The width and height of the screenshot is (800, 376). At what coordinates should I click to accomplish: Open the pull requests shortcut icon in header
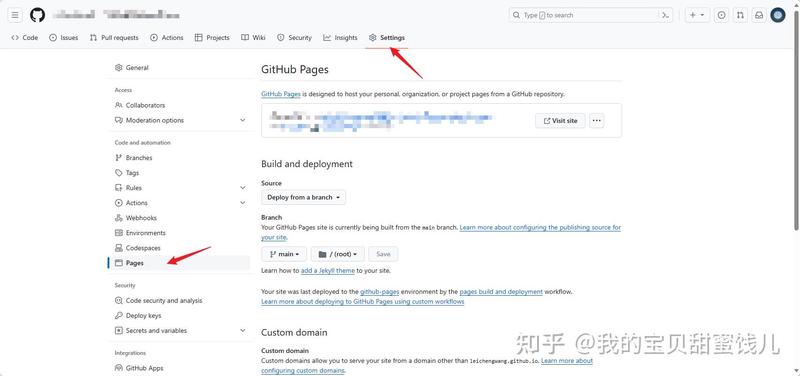[x=740, y=15]
